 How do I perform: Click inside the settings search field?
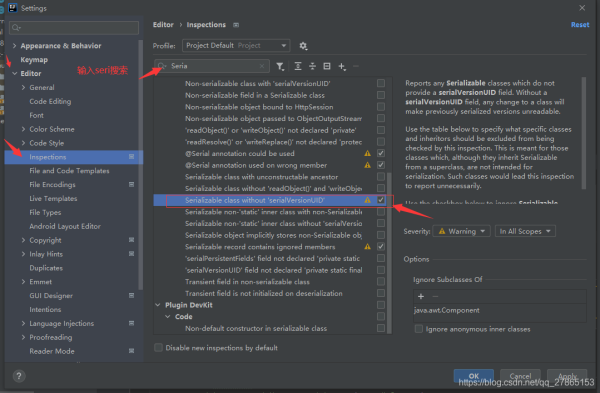(74, 28)
